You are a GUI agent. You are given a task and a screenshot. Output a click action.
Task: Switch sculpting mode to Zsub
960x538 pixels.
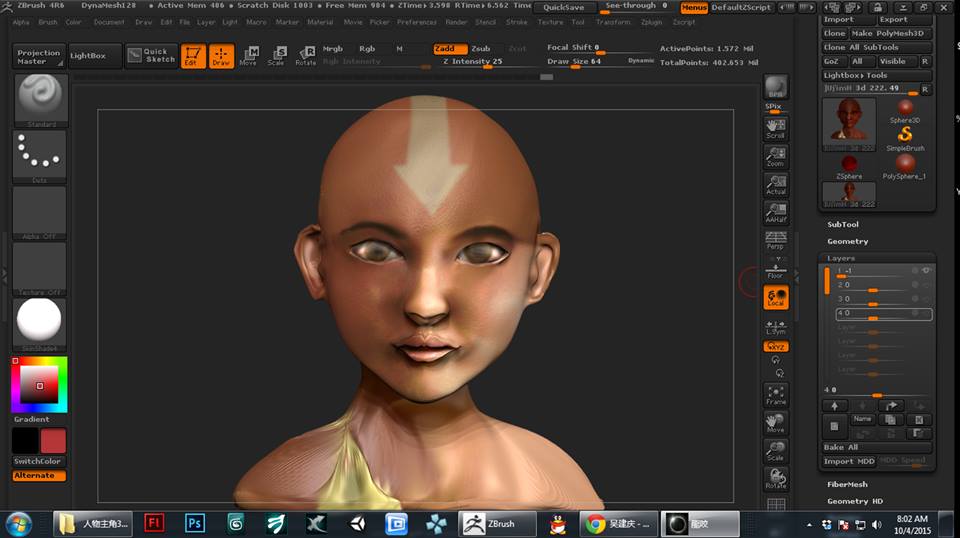coord(481,48)
